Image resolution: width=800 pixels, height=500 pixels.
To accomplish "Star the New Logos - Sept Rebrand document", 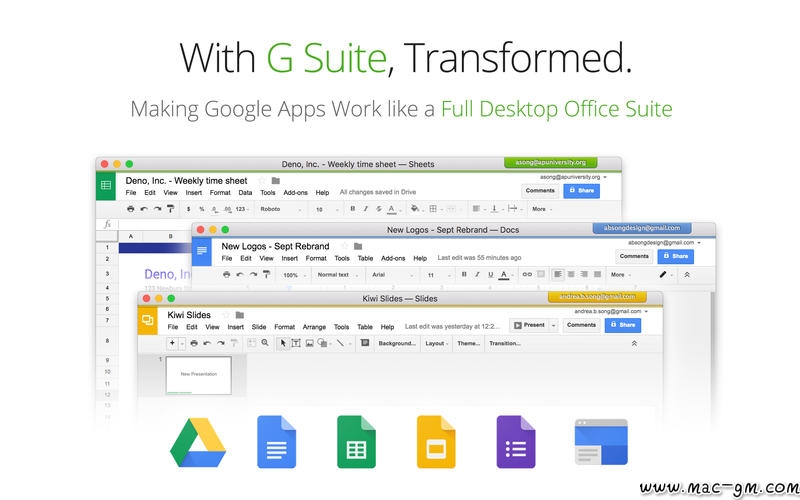I will pos(345,246).
